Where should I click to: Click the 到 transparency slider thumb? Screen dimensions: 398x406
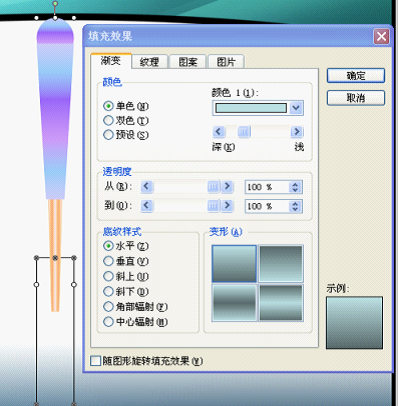point(213,206)
